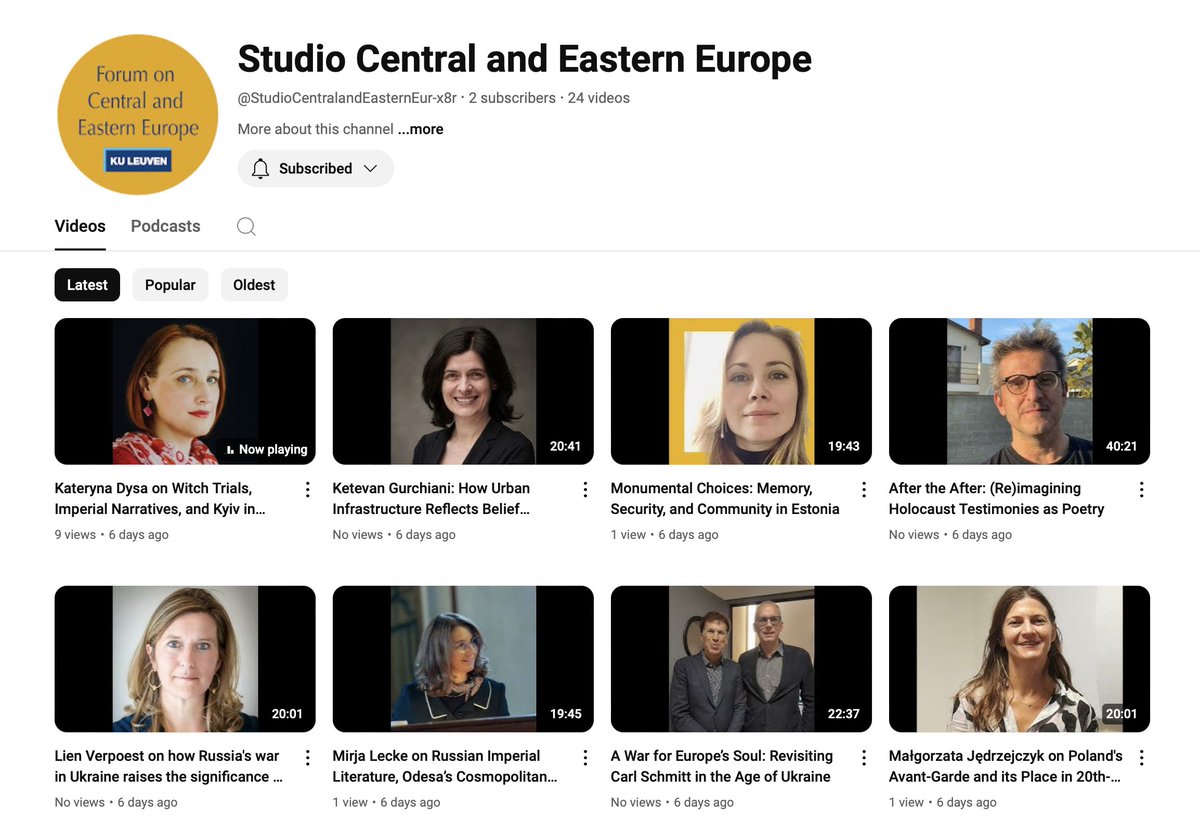
Task: Open options menu for A War for Europe's Soul
Action: coord(863,757)
